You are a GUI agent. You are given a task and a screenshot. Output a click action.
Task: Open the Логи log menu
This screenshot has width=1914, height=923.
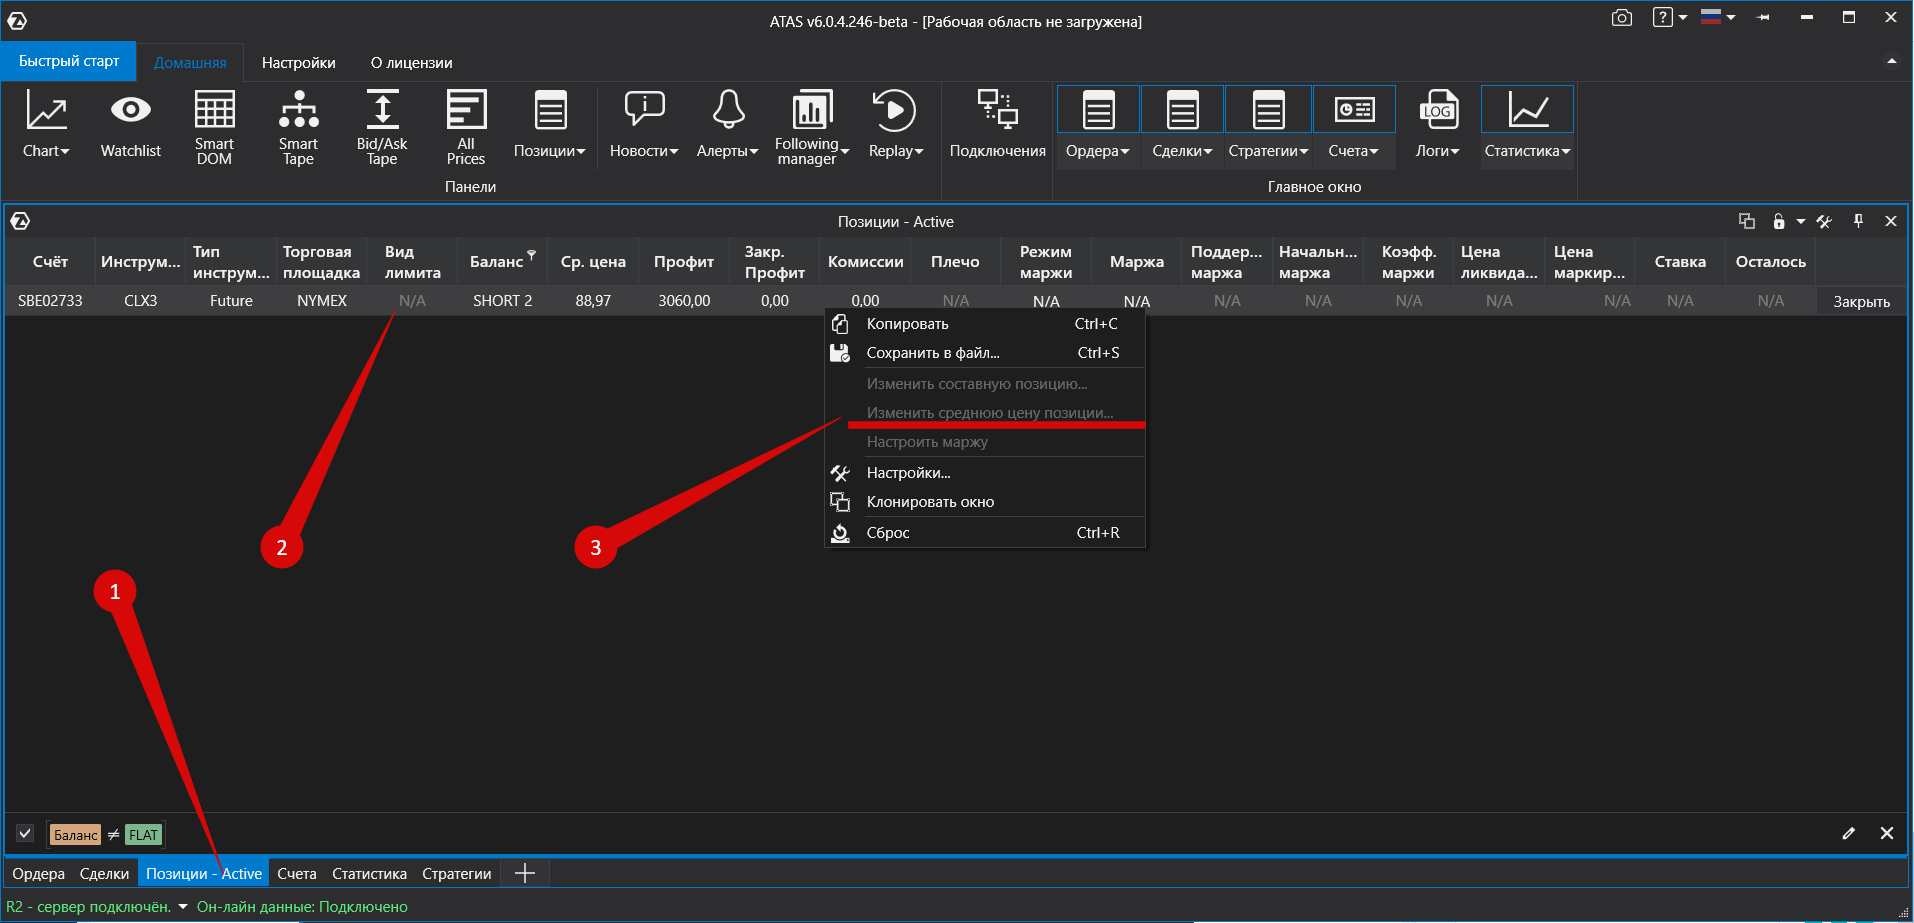point(1438,125)
